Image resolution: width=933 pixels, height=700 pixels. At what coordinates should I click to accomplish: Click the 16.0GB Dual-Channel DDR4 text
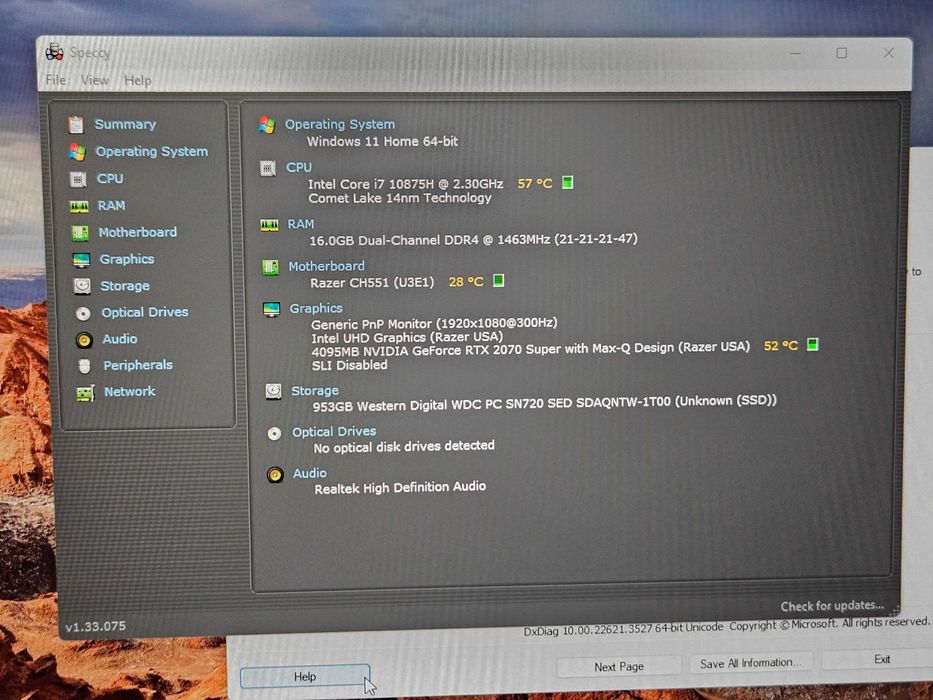[x=473, y=240]
